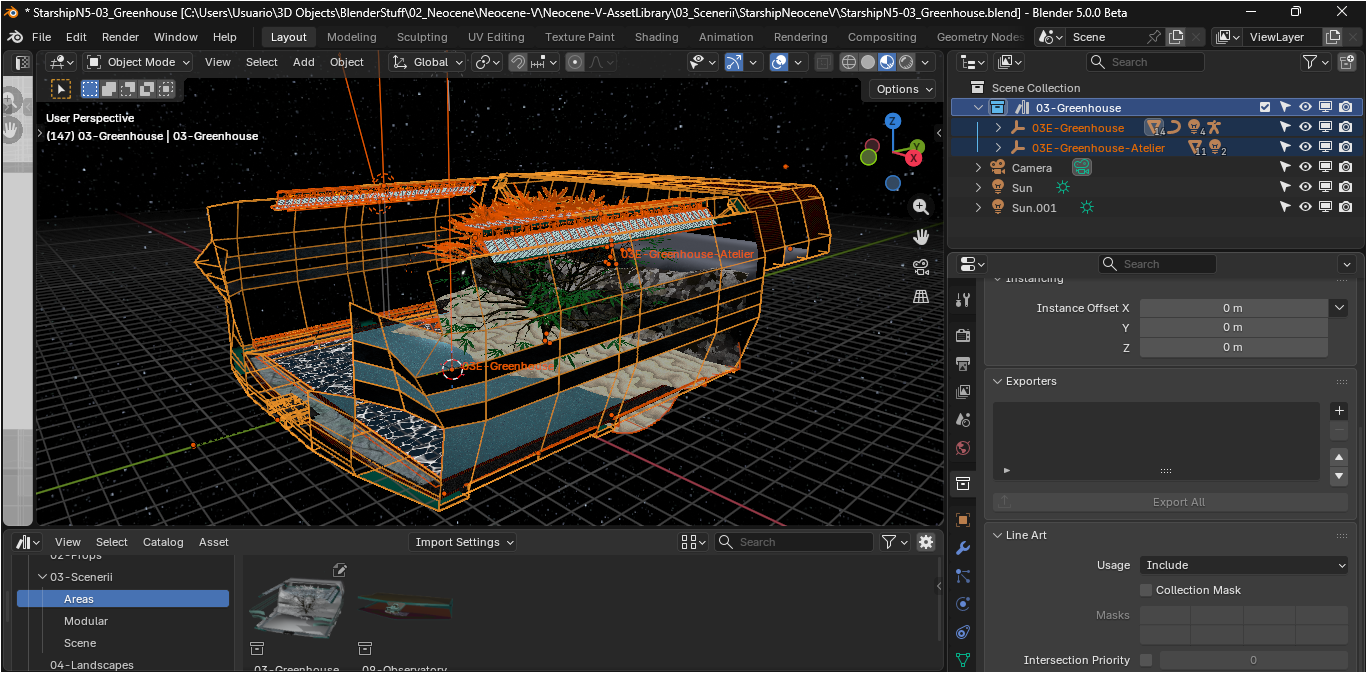Click the hand Pan view gizmo
This screenshot has height=673, width=1367.
click(x=921, y=237)
